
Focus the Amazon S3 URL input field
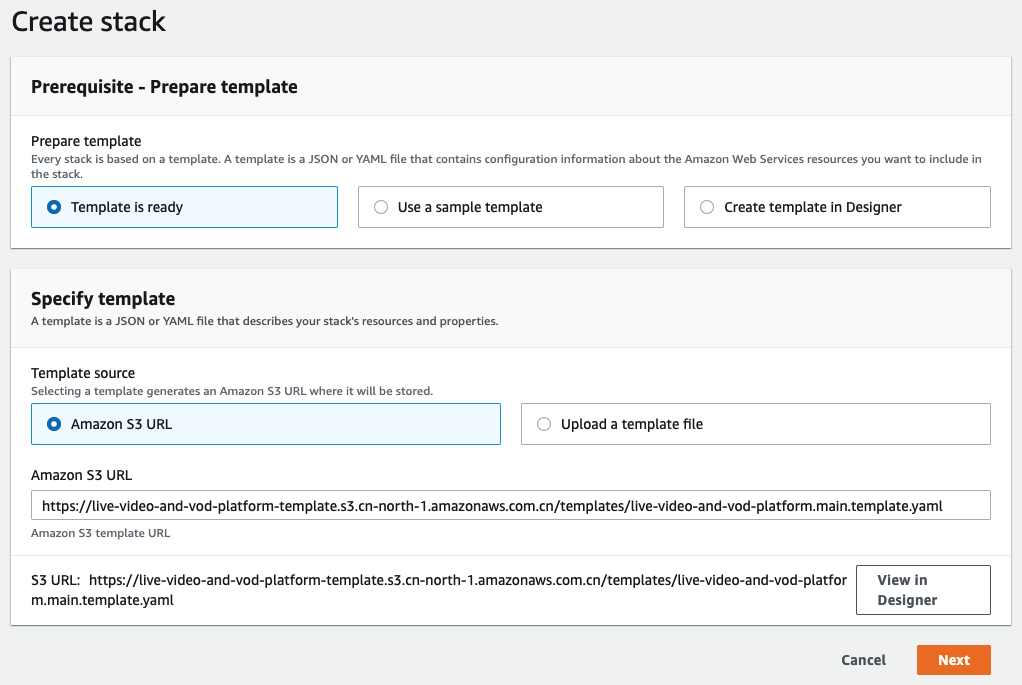(x=510, y=505)
